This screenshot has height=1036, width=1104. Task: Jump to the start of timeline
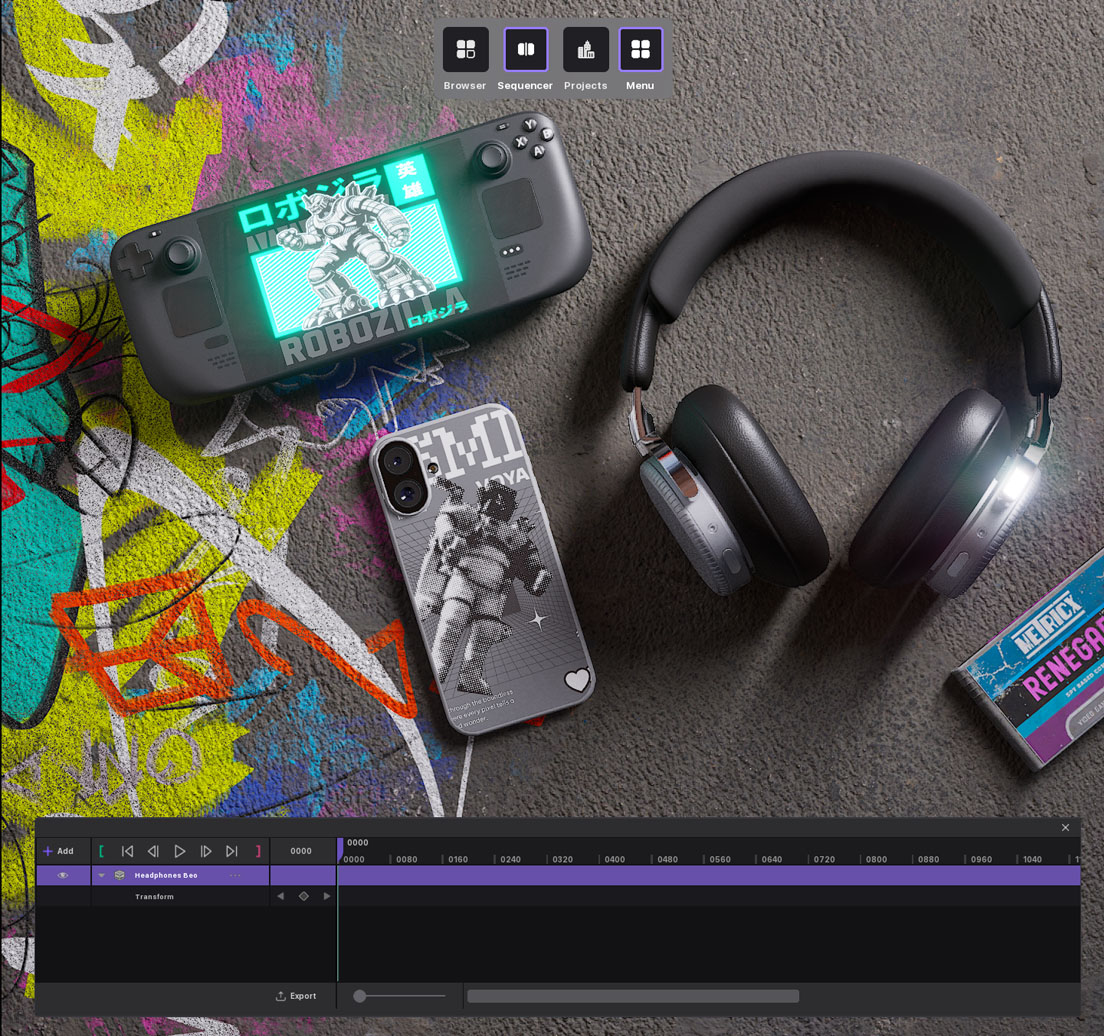coord(127,851)
